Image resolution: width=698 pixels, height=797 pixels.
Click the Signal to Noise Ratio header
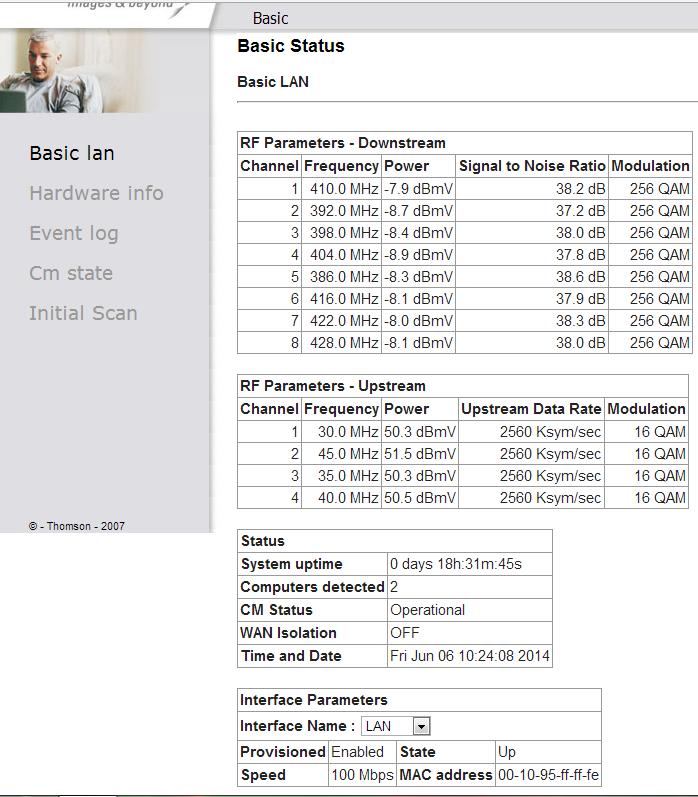532,166
